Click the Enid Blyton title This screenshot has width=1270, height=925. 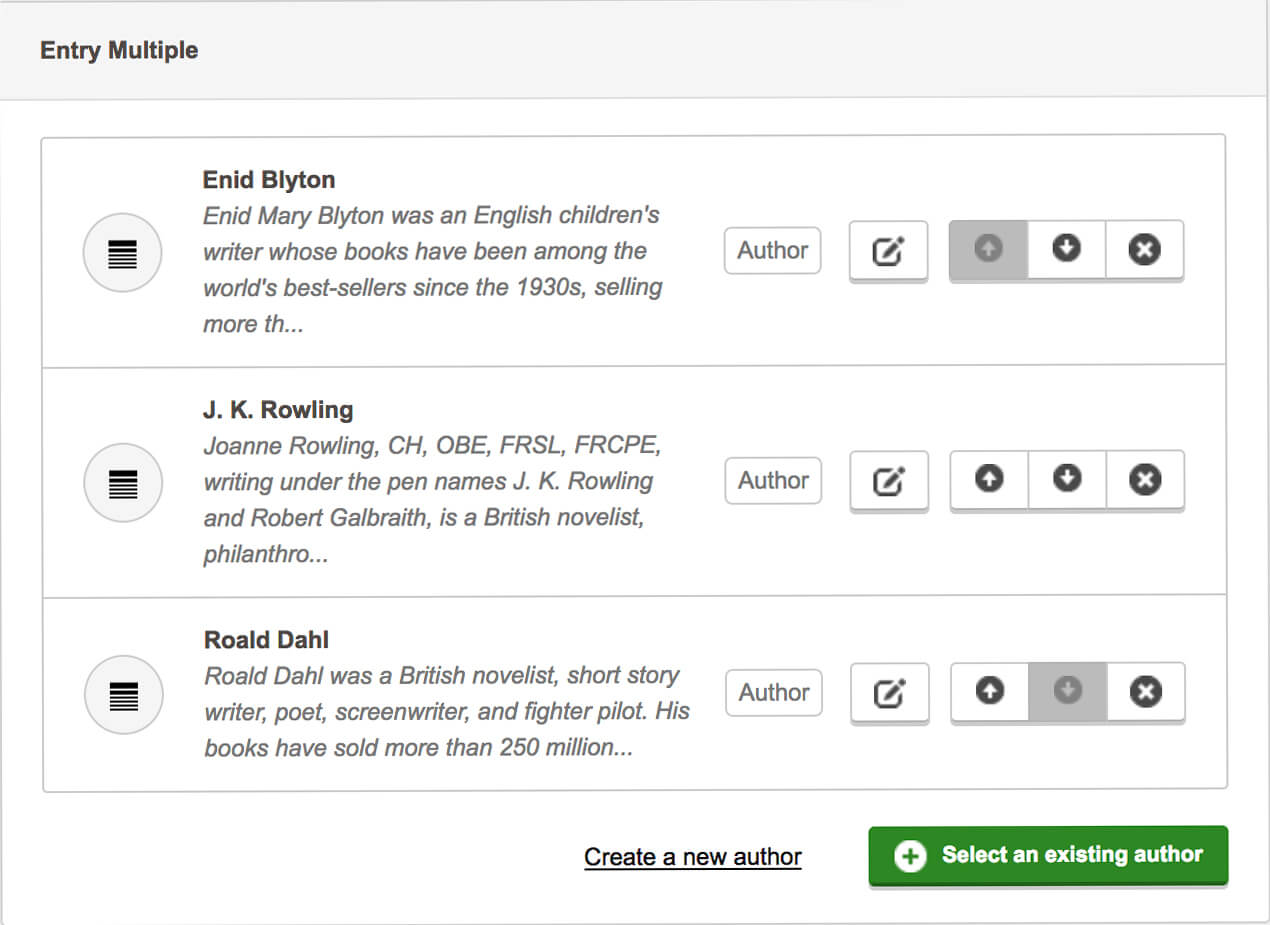(x=269, y=180)
